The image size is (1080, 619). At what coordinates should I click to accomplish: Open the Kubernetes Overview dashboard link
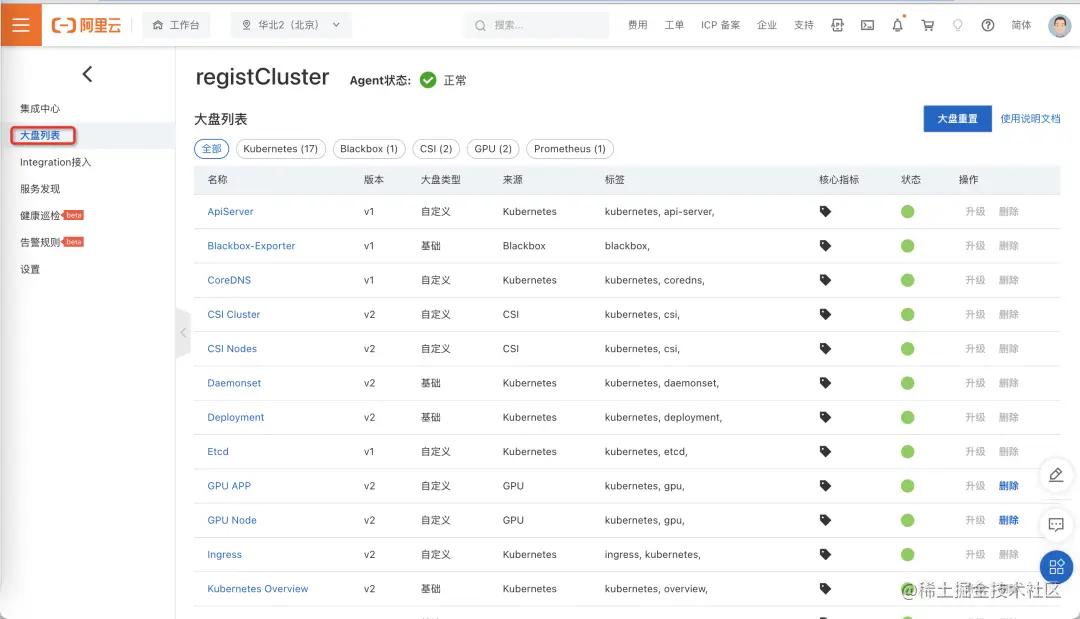tap(258, 589)
